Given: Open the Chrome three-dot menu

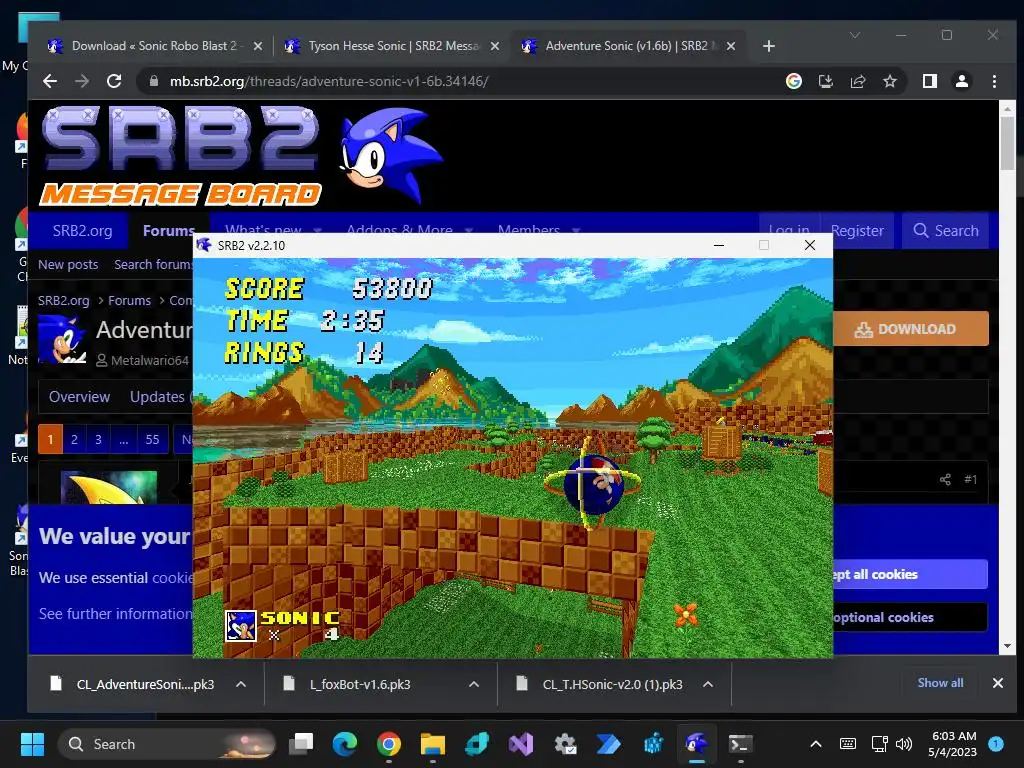Looking at the screenshot, I should [994, 81].
